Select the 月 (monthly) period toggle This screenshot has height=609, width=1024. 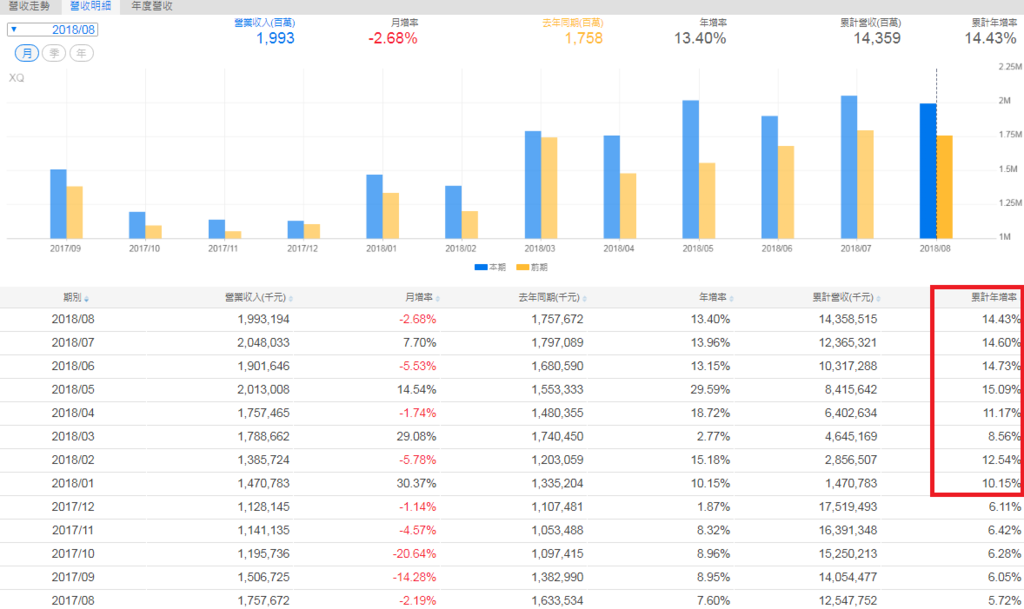click(27, 53)
